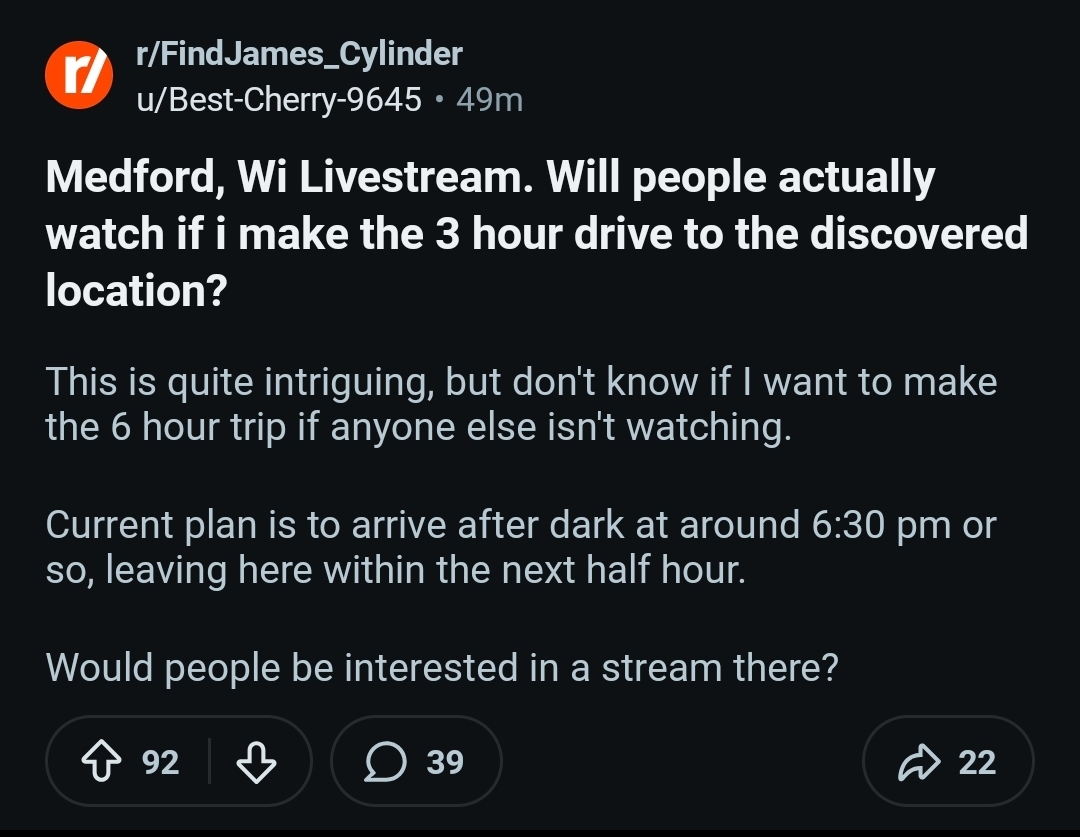Click the word "location?" in the title

135,290
